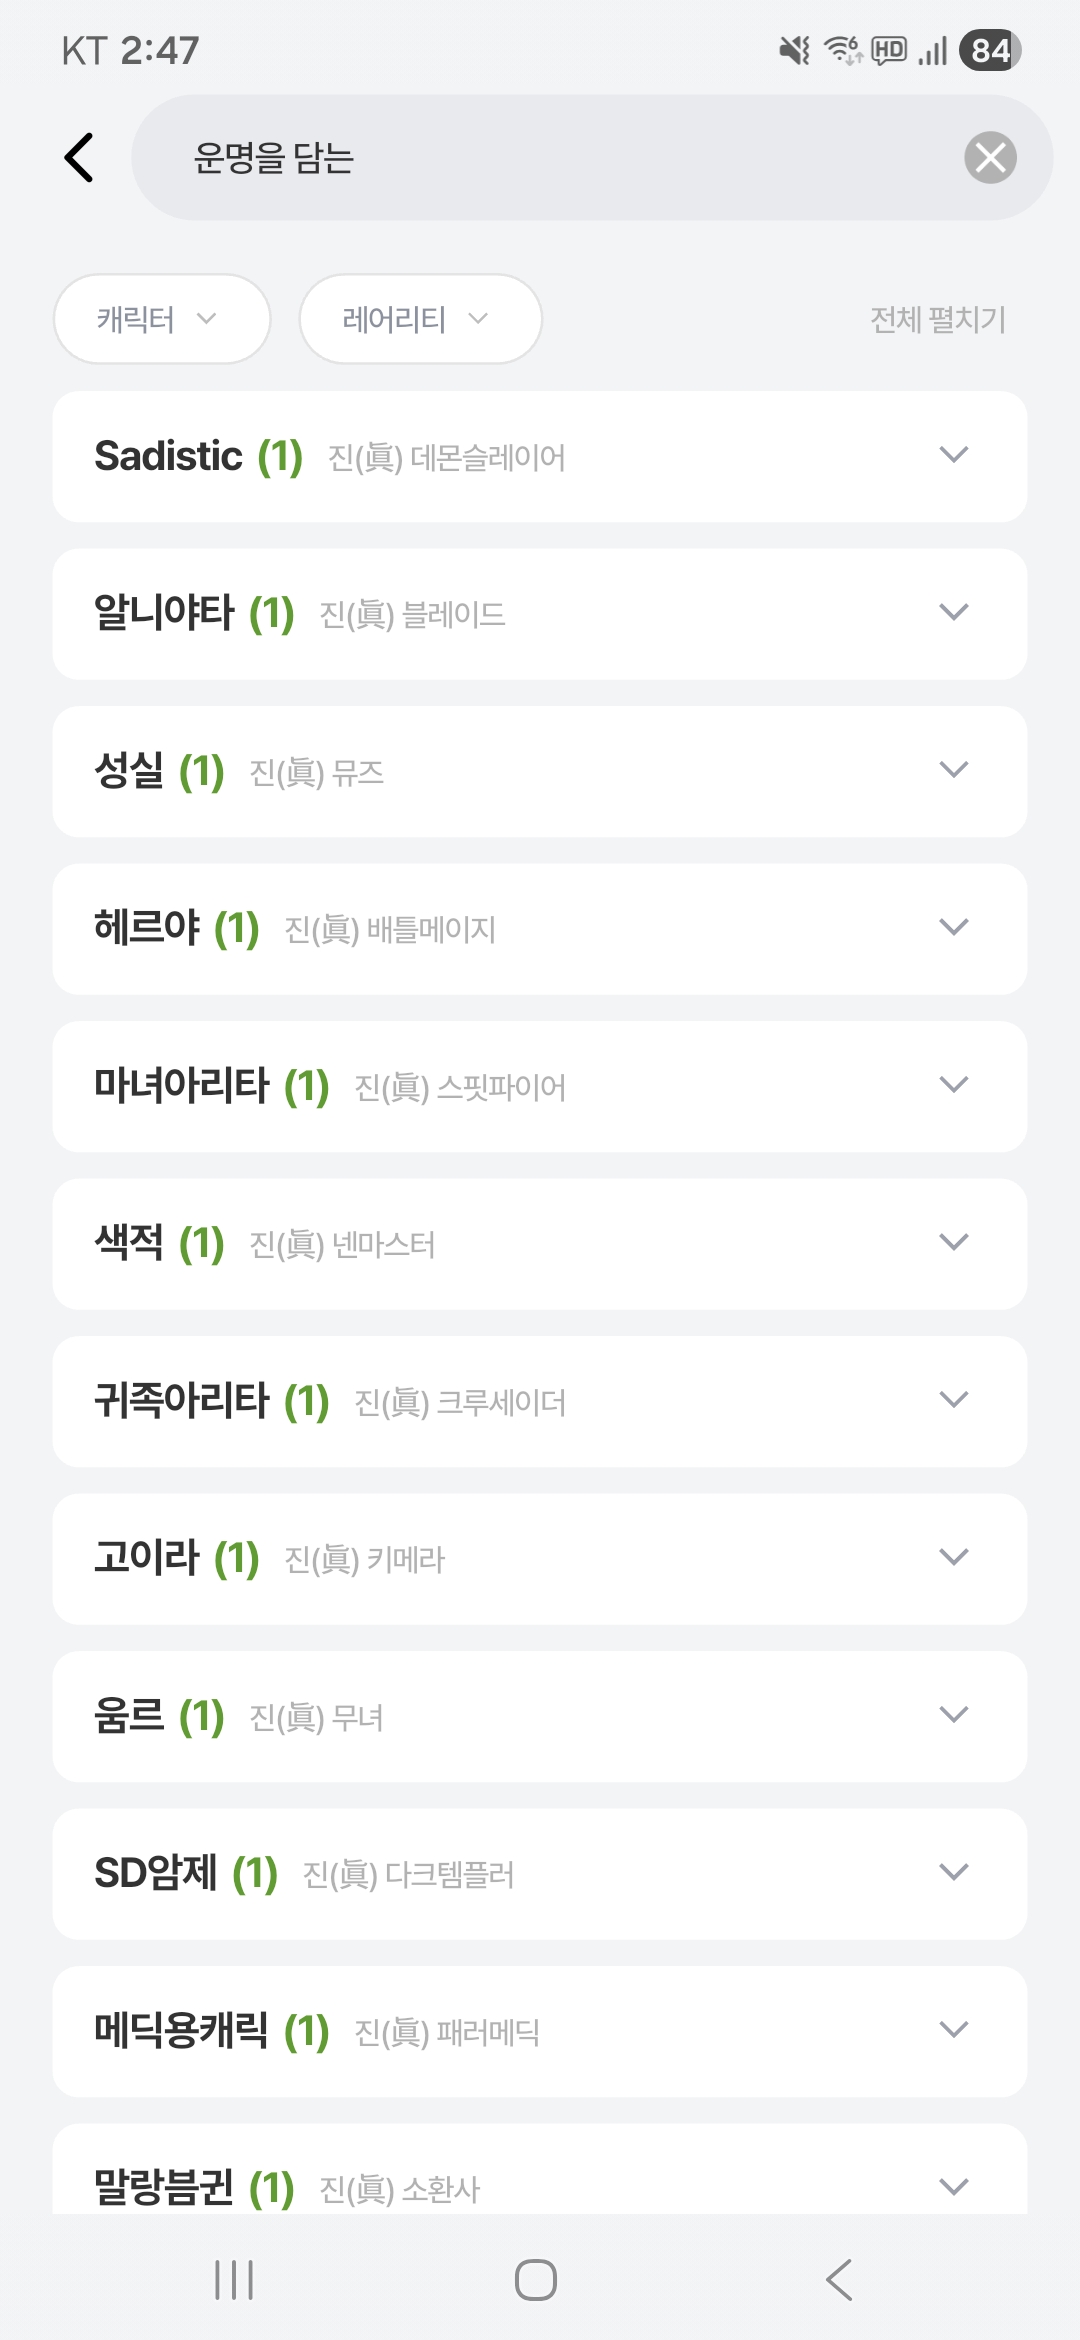Screen dimensions: 1080x2340
Task: Expand the 움르 무녀 row
Action: coord(954,1715)
